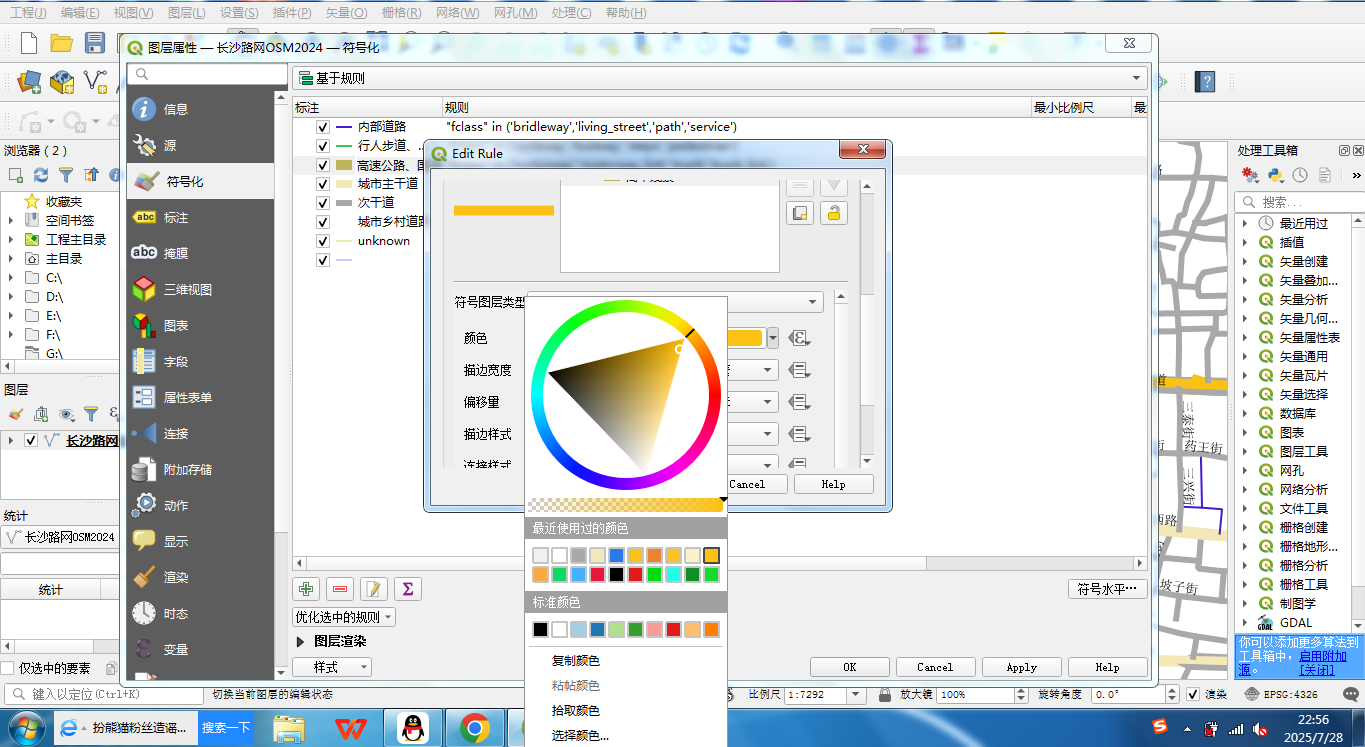
Task: Expand the 最近用过 toolbox group
Action: click(x=1245, y=223)
